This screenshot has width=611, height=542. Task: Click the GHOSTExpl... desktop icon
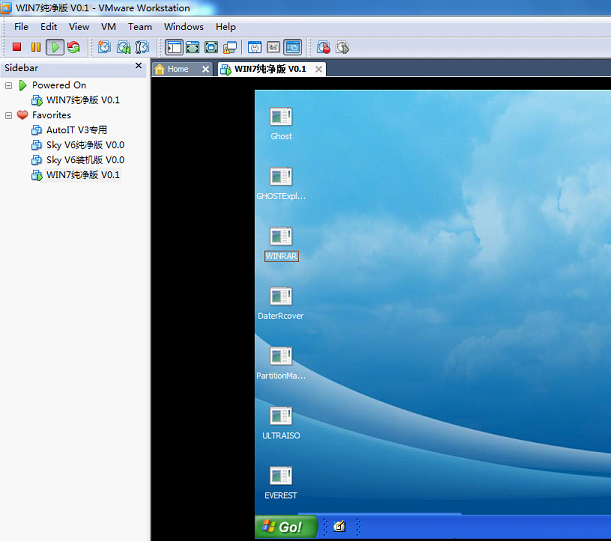[281, 177]
